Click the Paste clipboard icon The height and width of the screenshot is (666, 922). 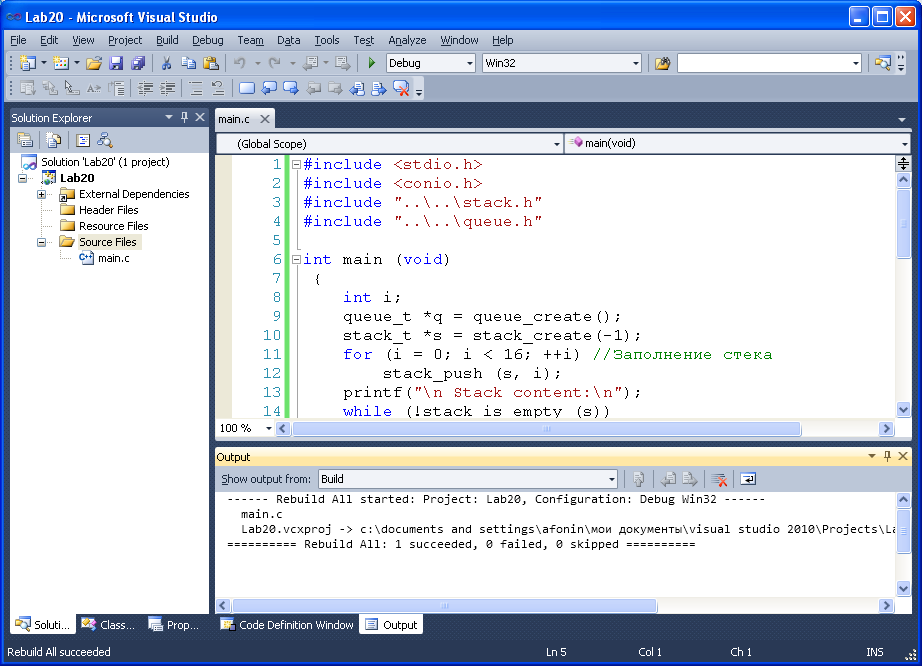(211, 63)
